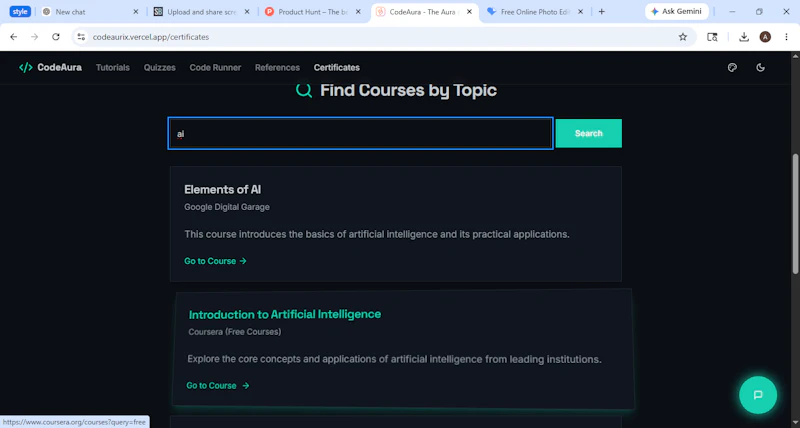Open the profile avatar menu
This screenshot has height=428, width=800.
click(x=765, y=37)
